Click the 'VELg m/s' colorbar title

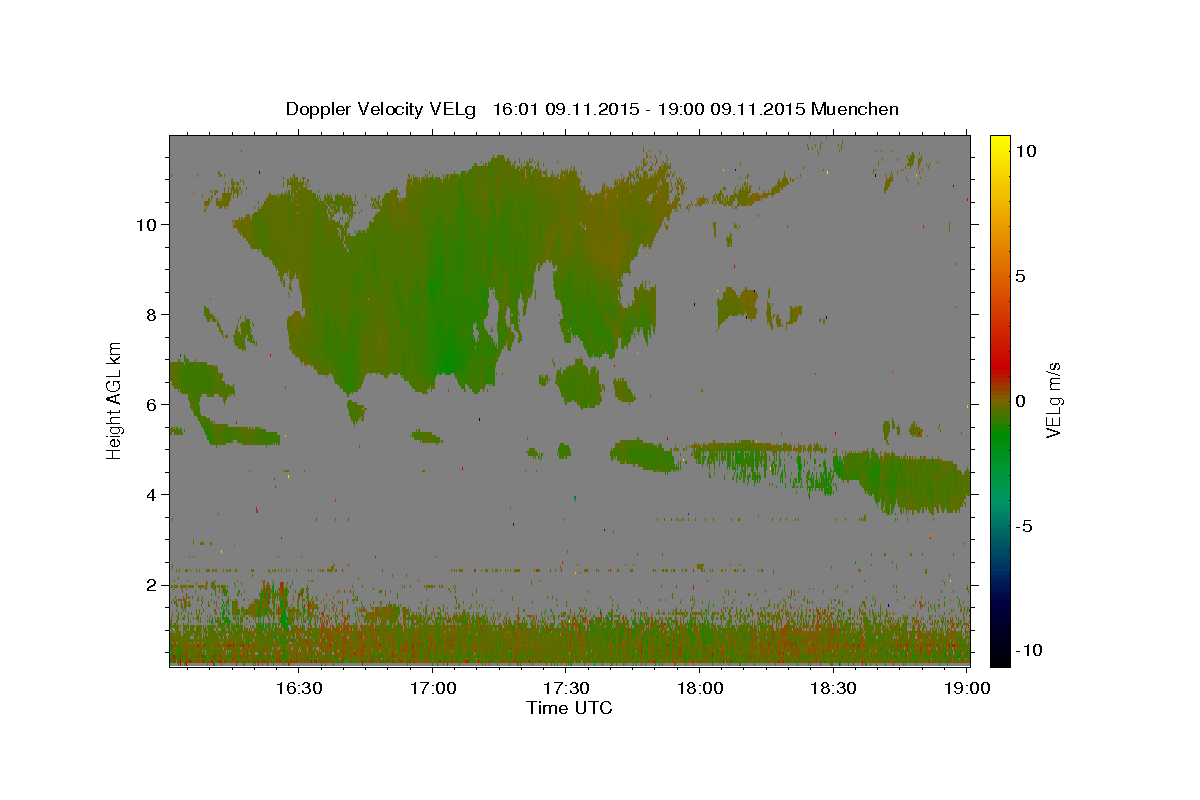point(1054,400)
